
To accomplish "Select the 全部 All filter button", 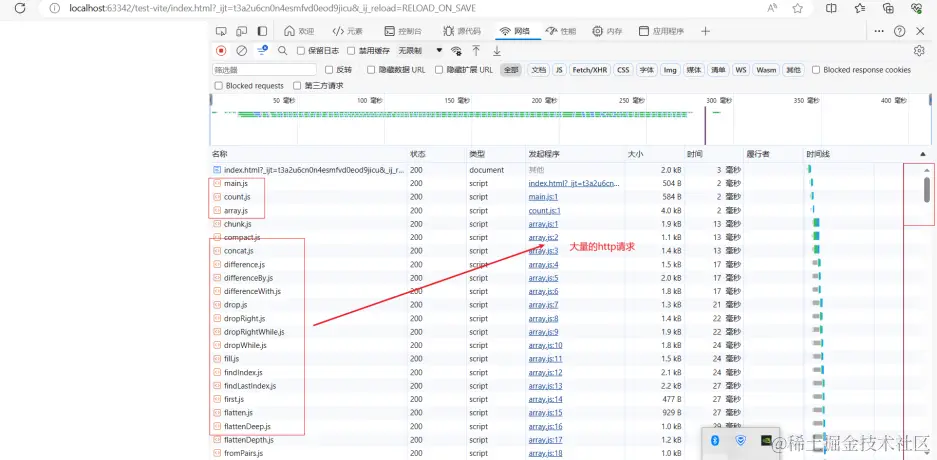I will coord(511,70).
